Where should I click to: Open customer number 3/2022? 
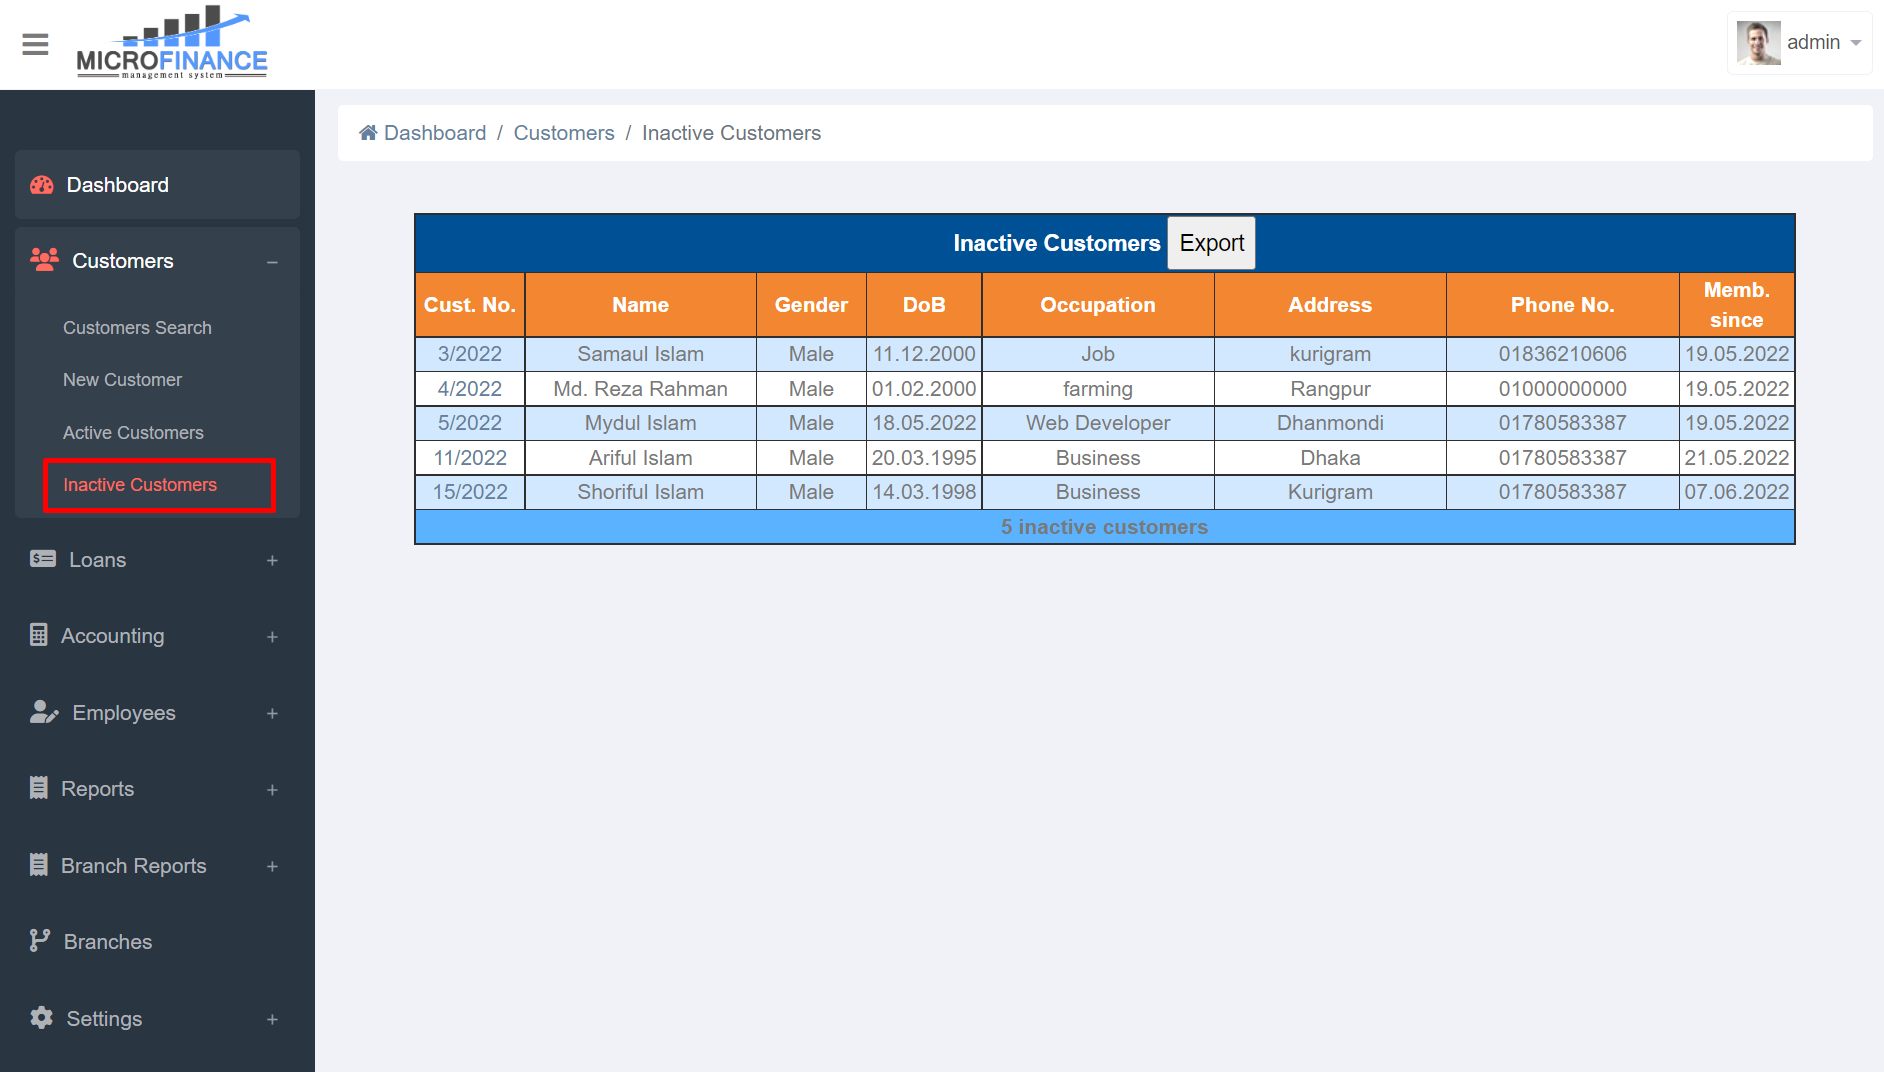click(x=470, y=354)
